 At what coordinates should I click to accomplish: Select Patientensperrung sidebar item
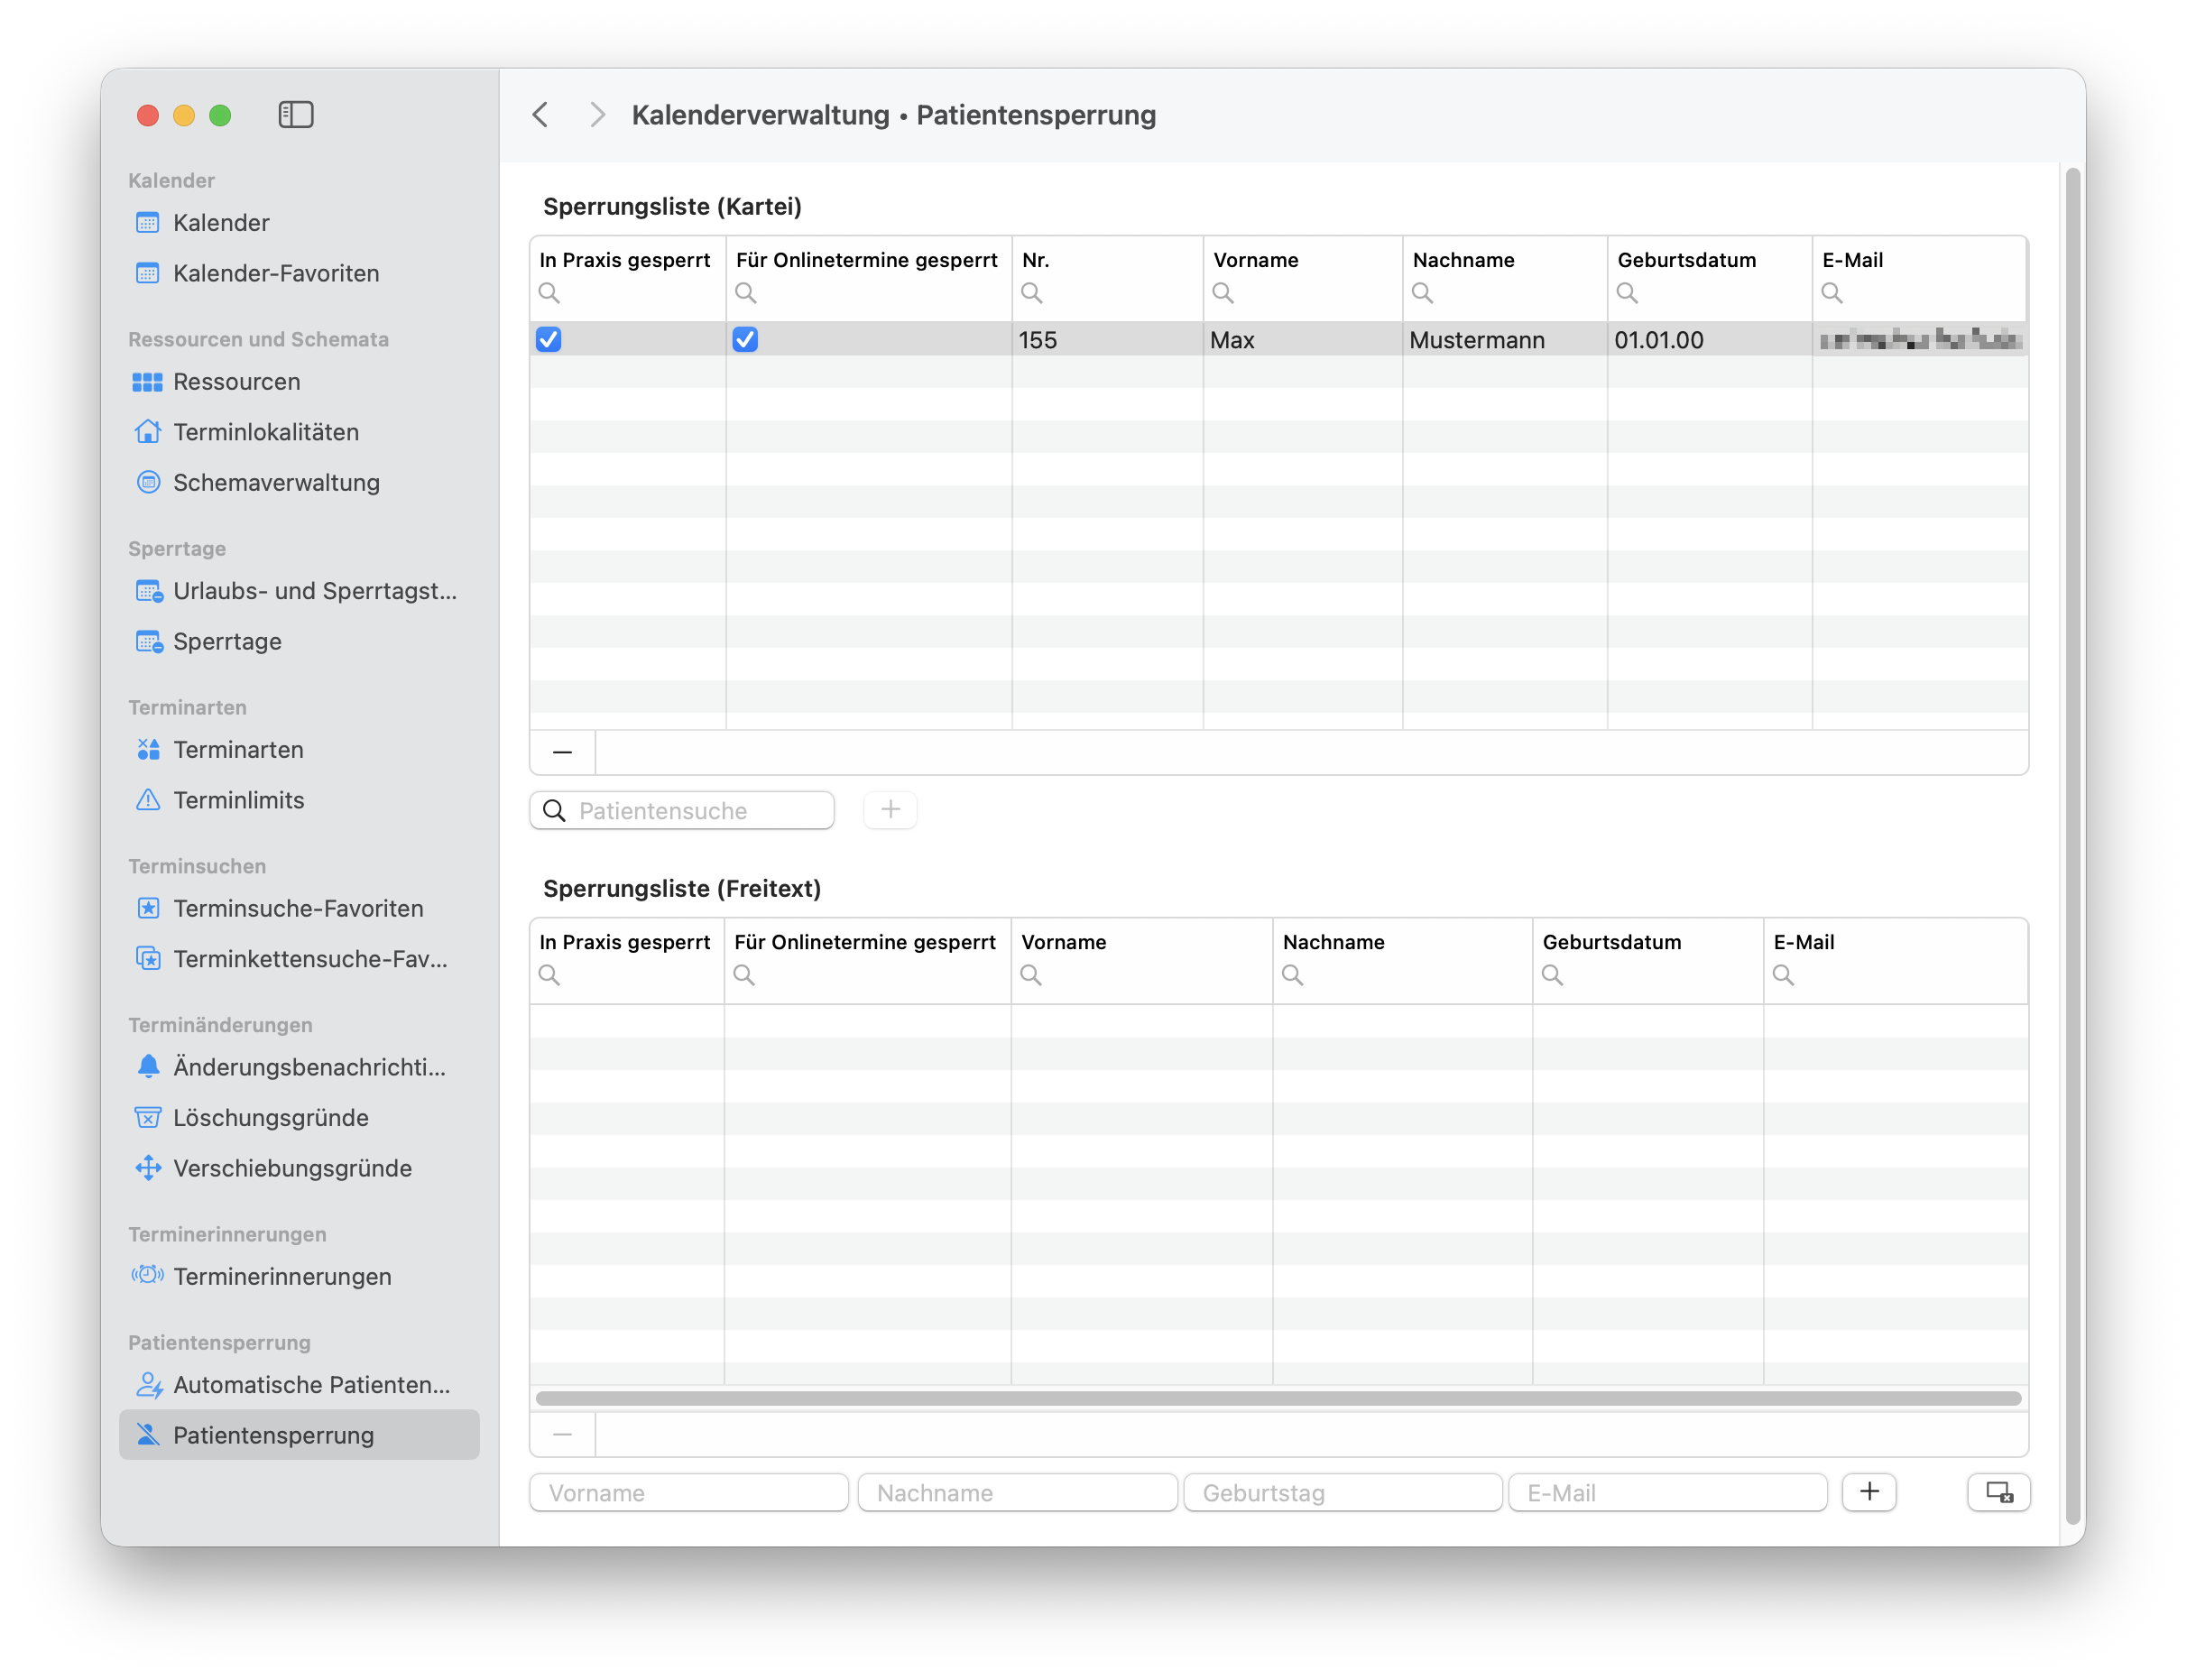299,1435
